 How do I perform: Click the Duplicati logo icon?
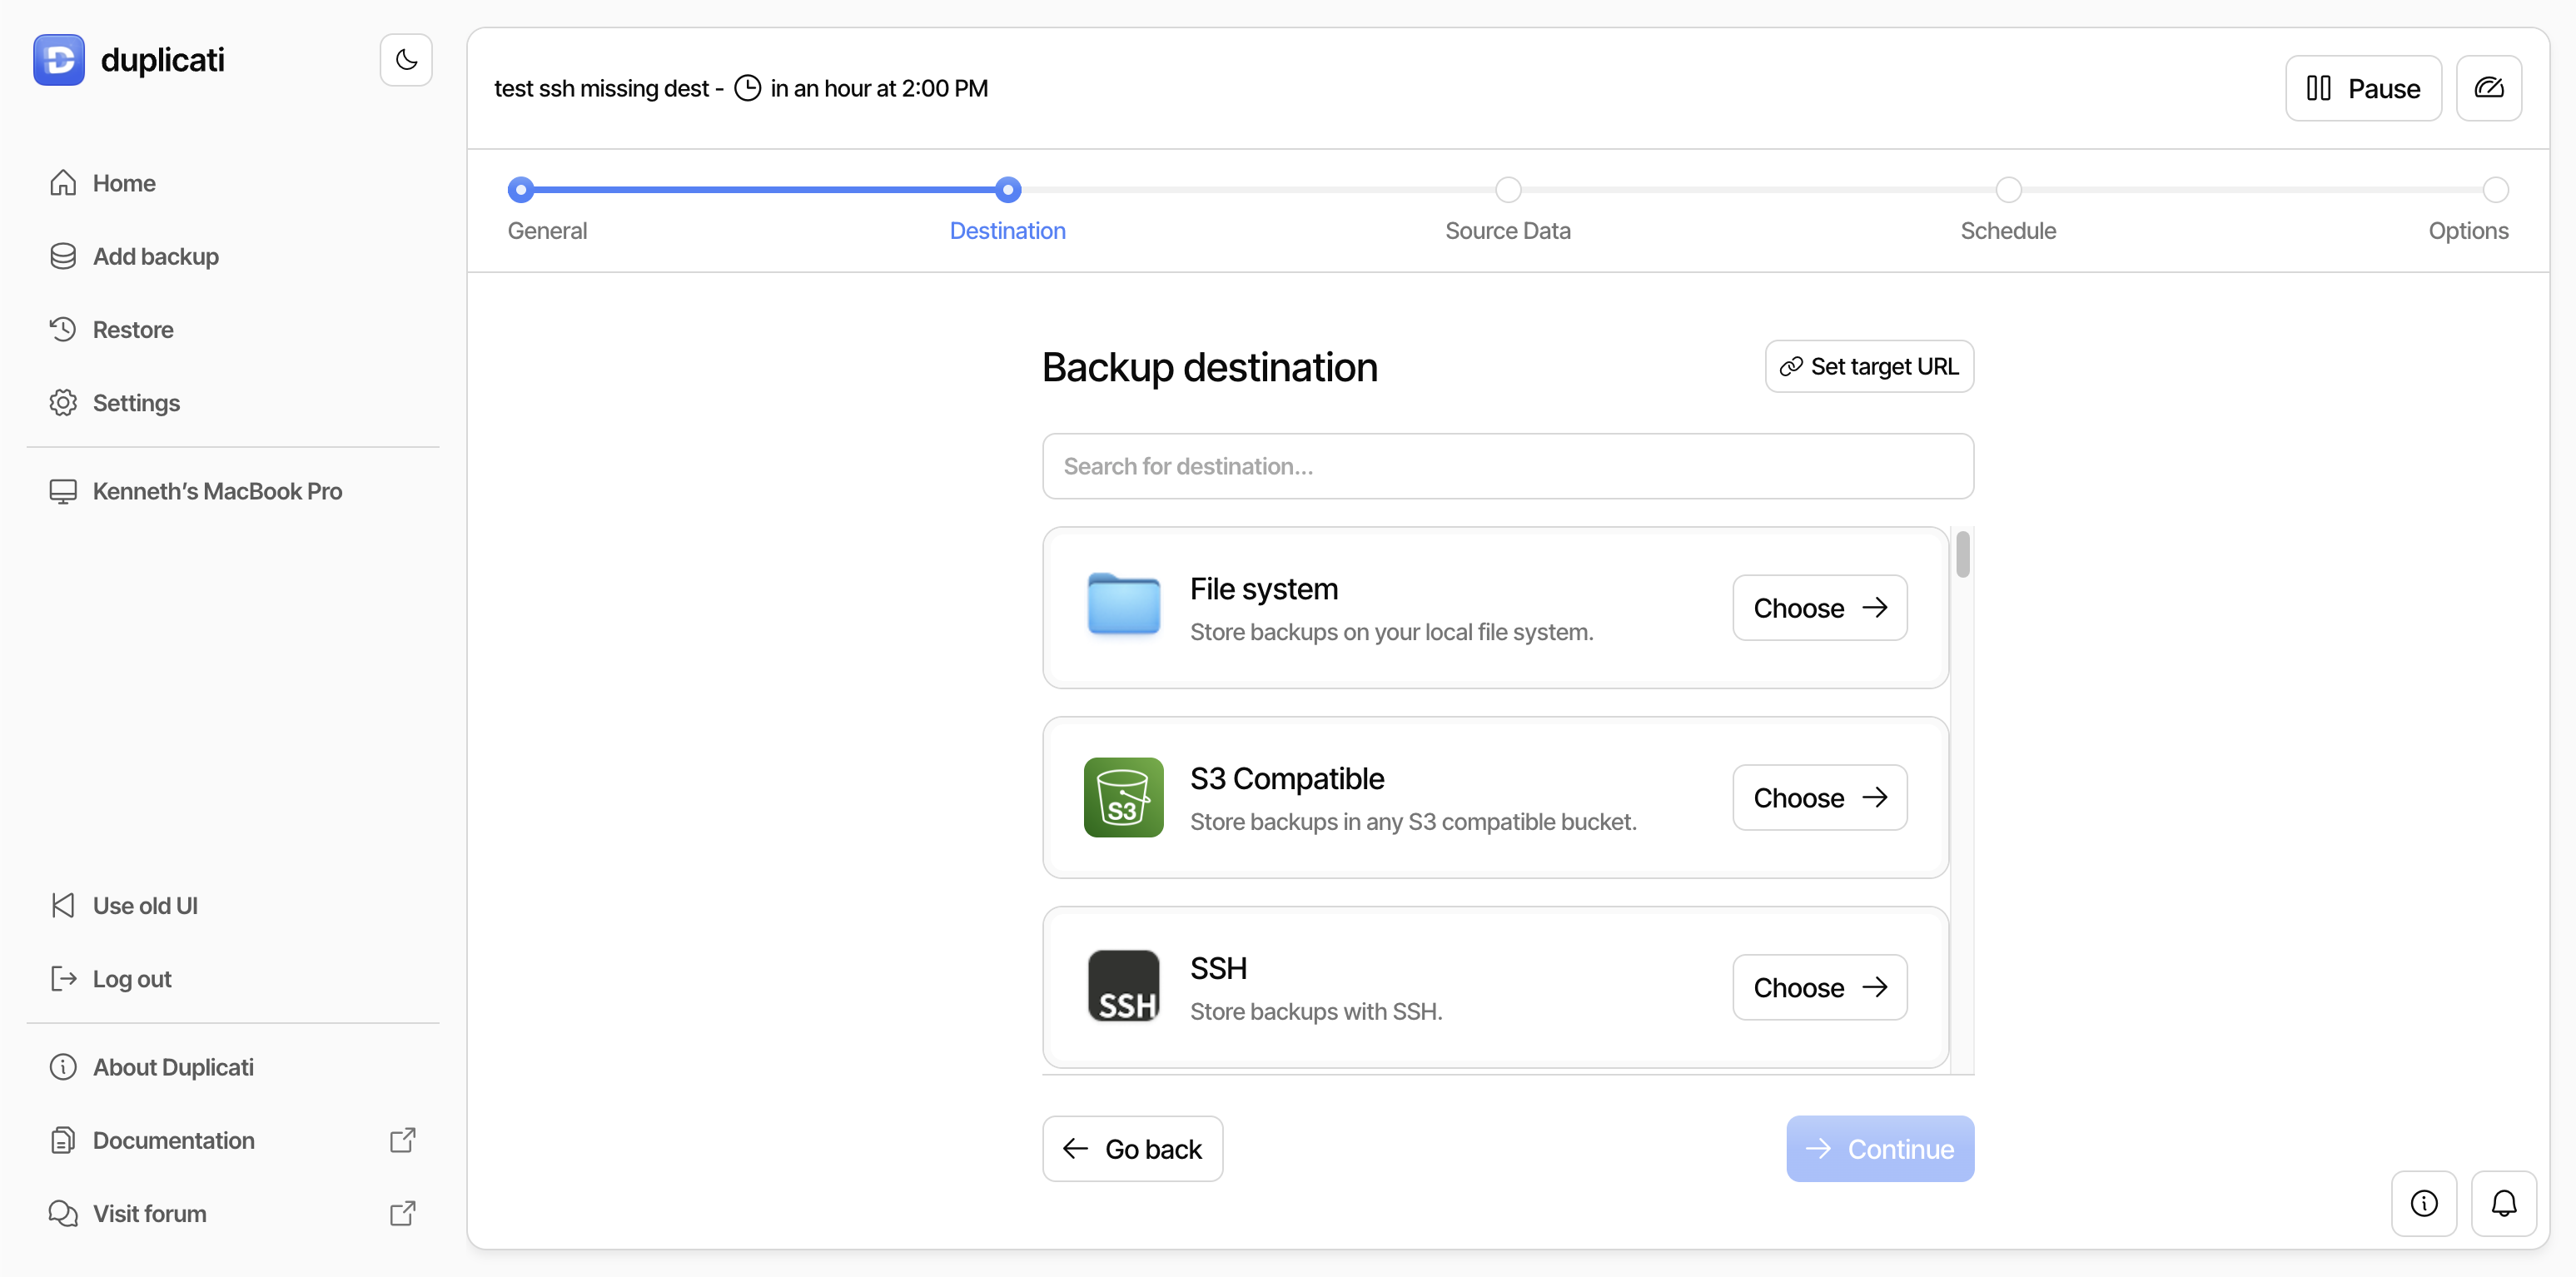tap(59, 60)
